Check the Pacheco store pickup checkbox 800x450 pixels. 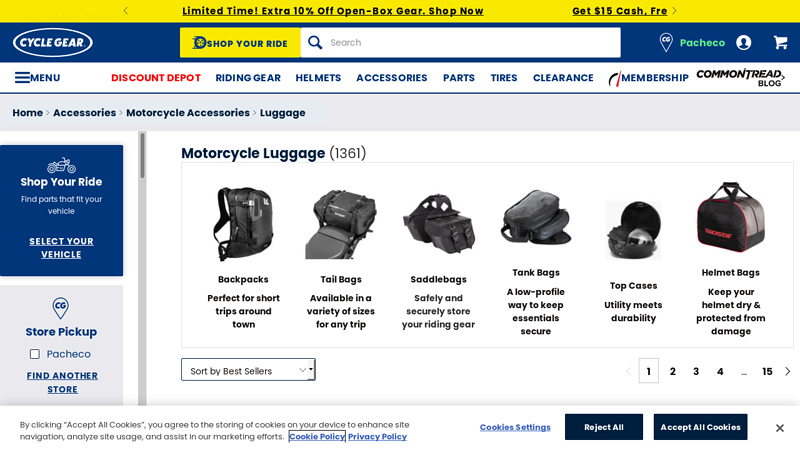click(35, 354)
